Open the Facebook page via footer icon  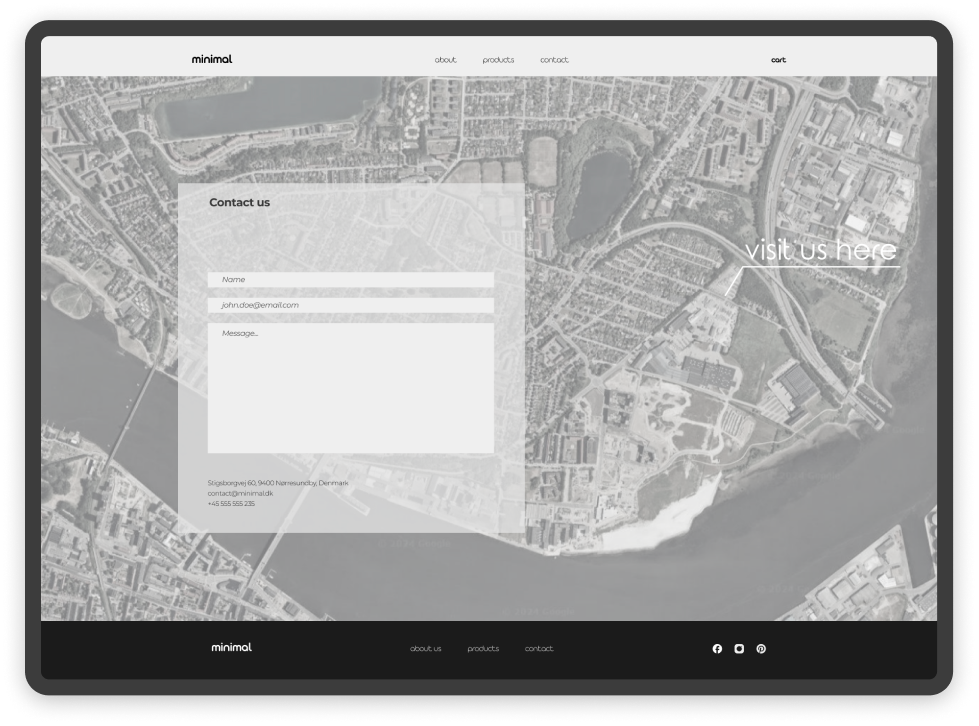[716, 648]
